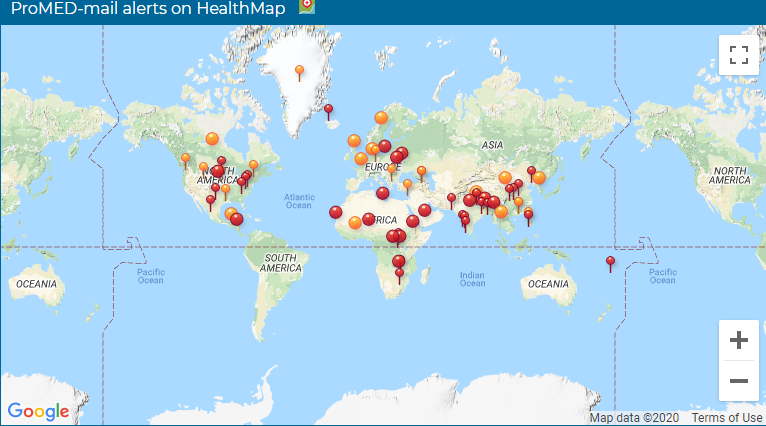766x426 pixels.
Task: Select the large orange marker in Canada
Action: [212, 139]
